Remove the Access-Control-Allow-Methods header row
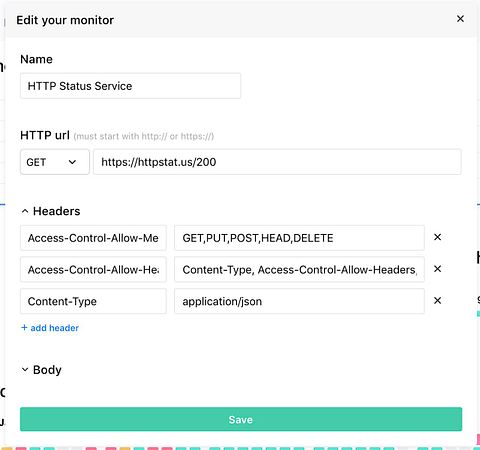Viewport: 480px width, 450px height. 438,237
